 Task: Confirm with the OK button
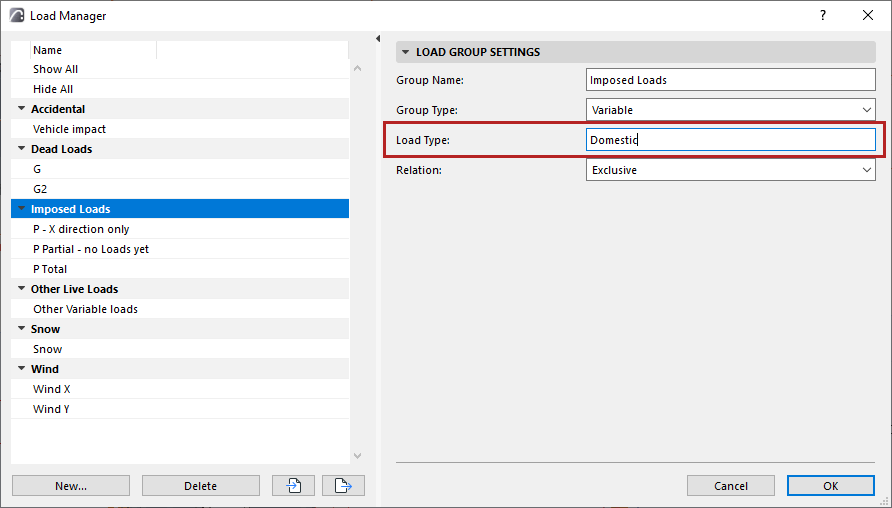tap(830, 485)
